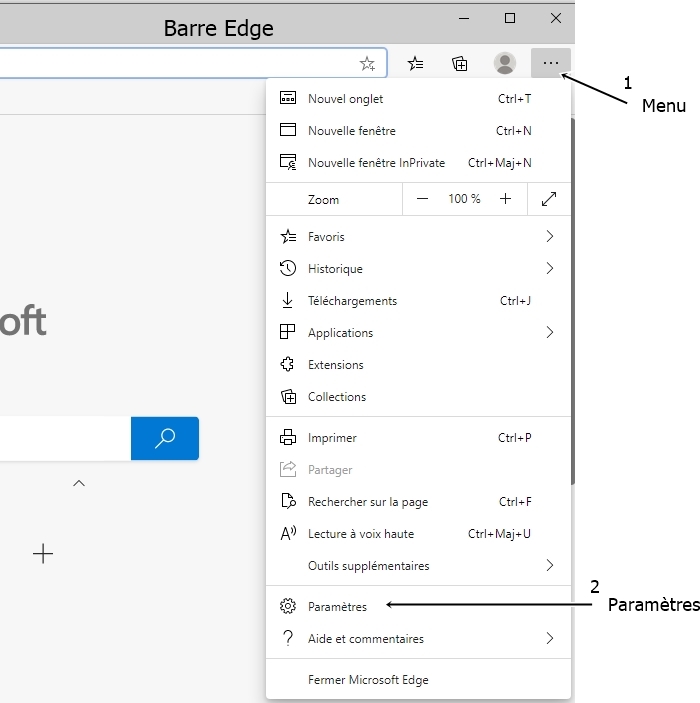Maximize the Edge window

tap(510, 18)
